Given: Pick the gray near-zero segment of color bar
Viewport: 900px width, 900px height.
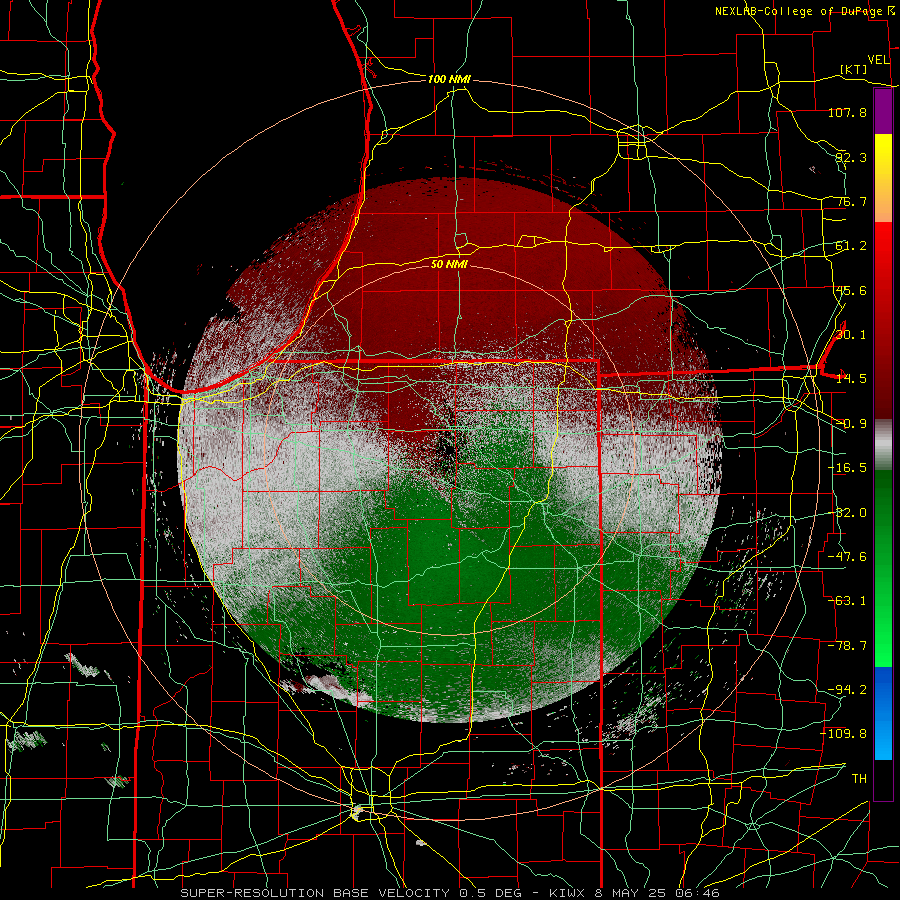Looking at the screenshot, I should coord(883,445).
